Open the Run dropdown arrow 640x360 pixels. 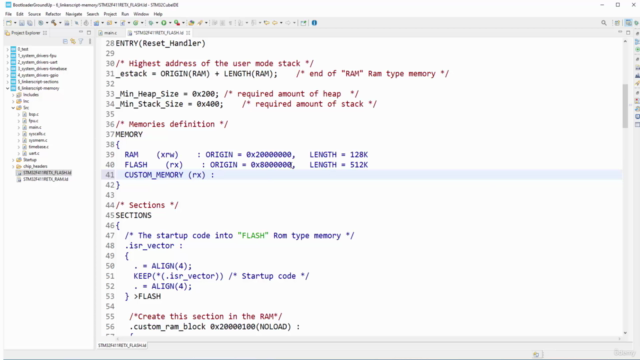pyautogui.click(x=170, y=23)
